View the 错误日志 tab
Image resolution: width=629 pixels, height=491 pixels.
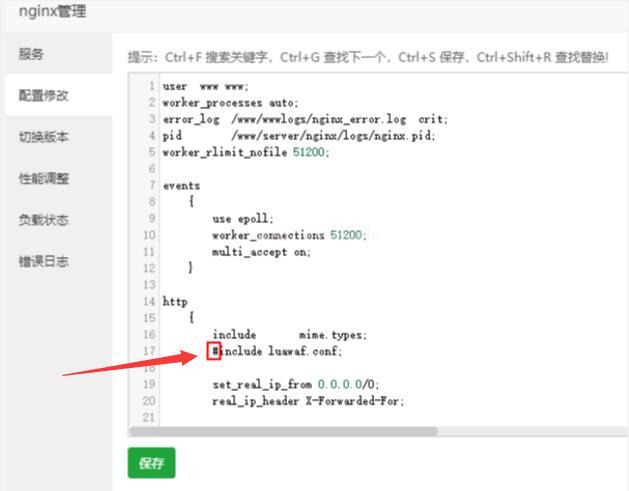click(38, 262)
